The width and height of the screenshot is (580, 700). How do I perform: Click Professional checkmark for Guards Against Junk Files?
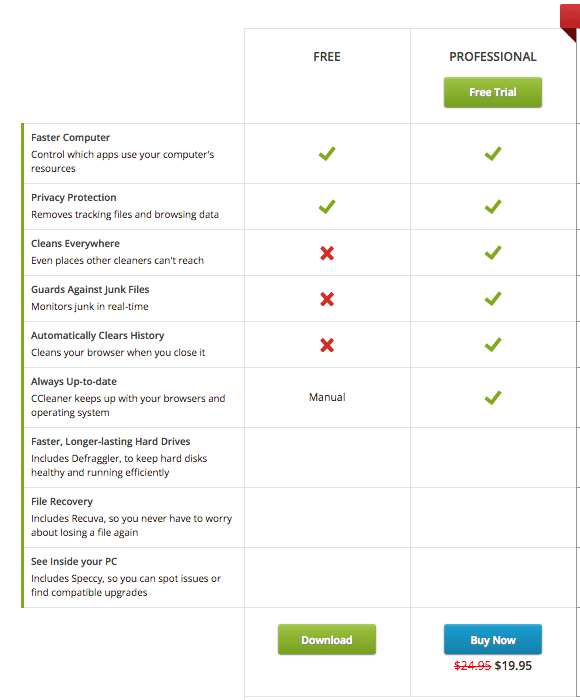pyautogui.click(x=493, y=299)
